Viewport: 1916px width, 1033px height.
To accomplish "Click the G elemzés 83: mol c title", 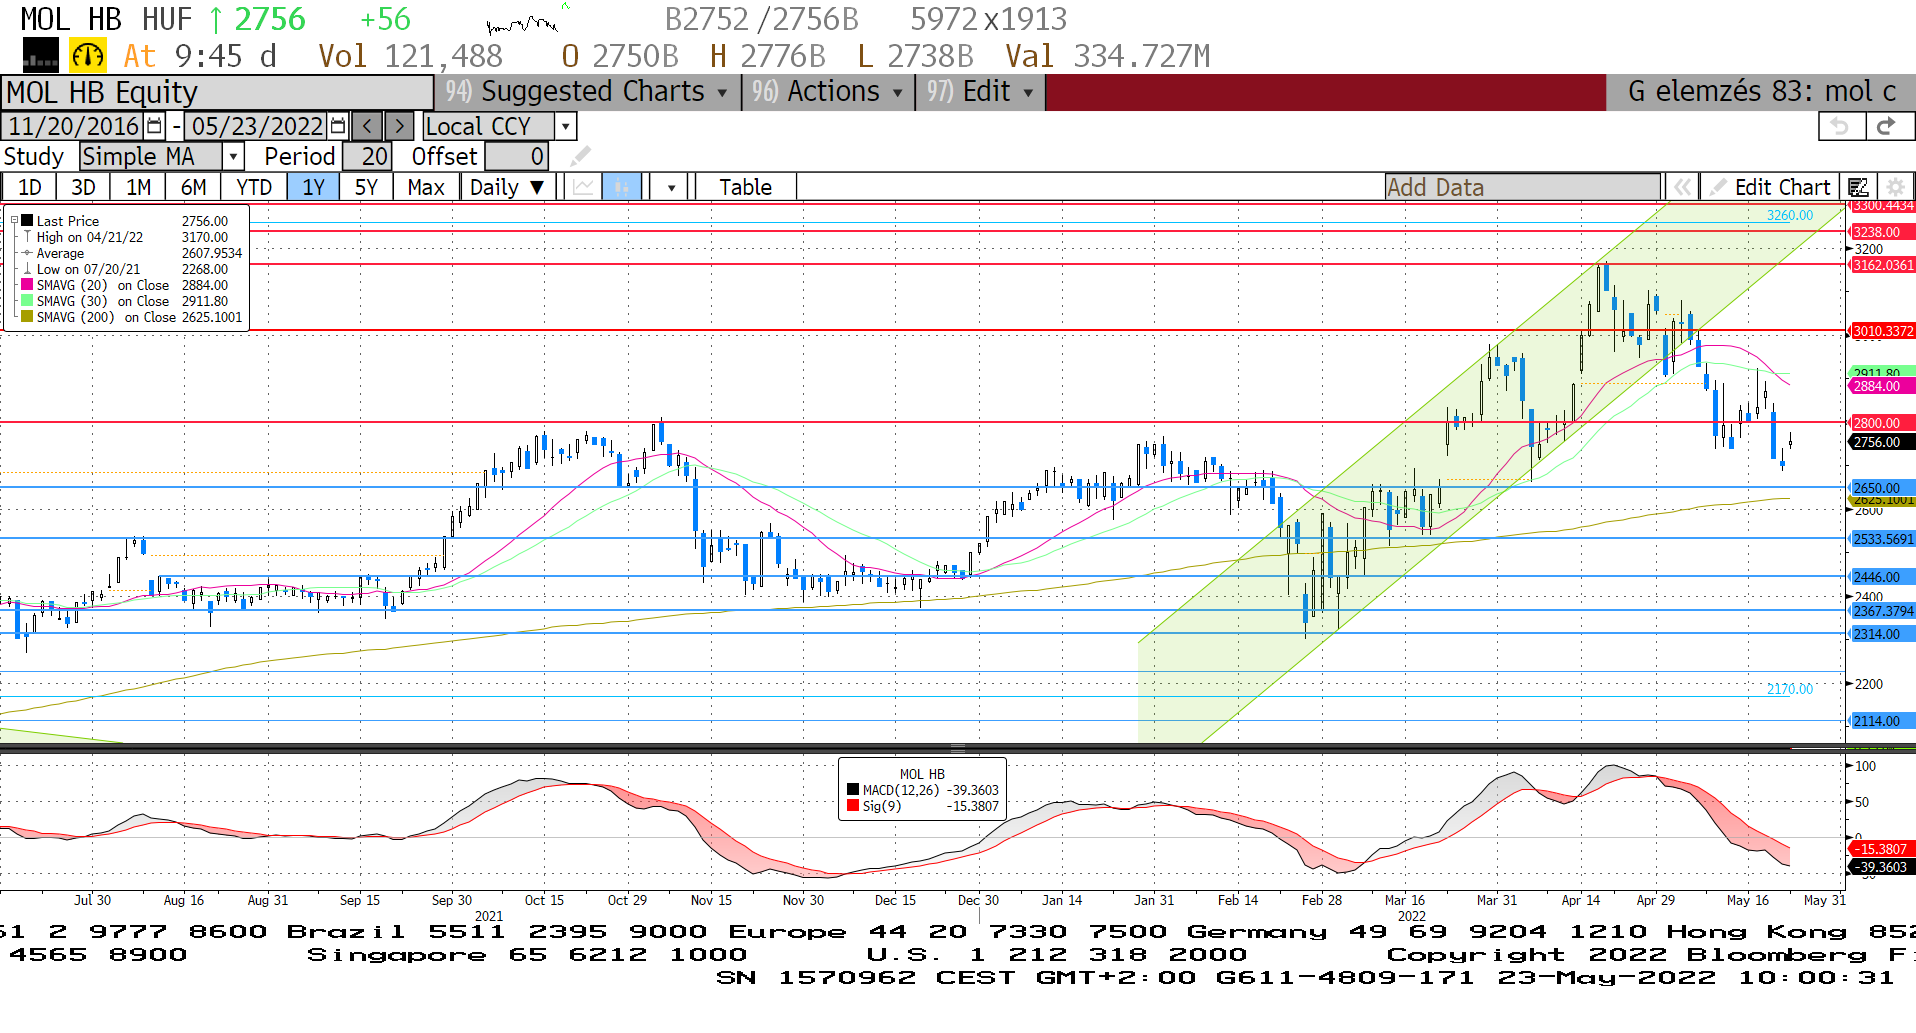I will tap(1762, 91).
